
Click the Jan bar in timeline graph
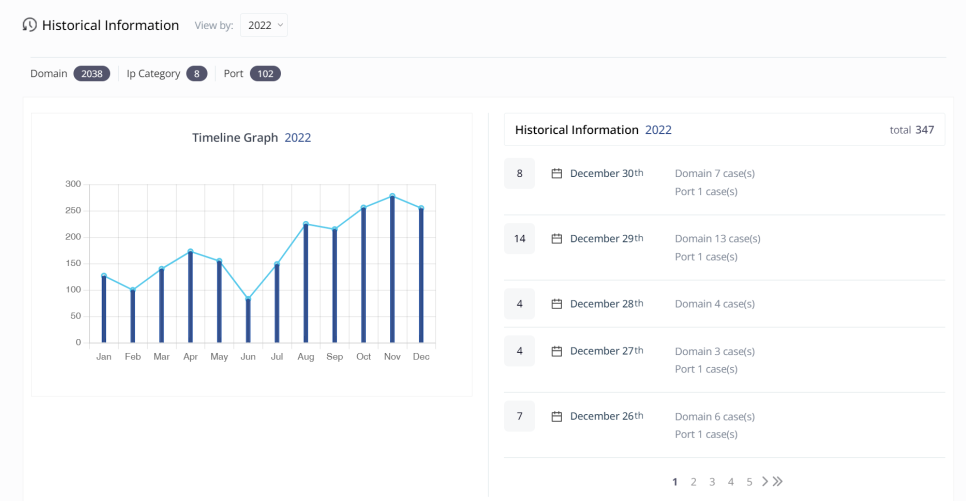[x=104, y=309]
